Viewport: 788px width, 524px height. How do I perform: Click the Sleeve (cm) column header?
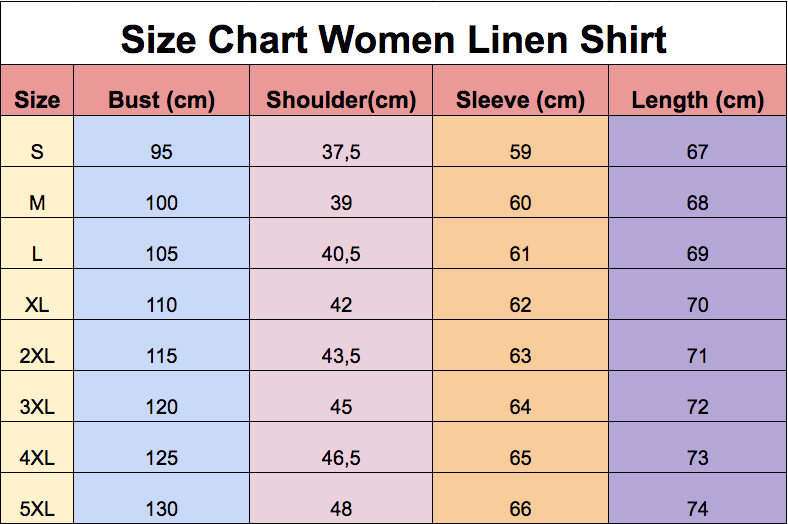(520, 100)
